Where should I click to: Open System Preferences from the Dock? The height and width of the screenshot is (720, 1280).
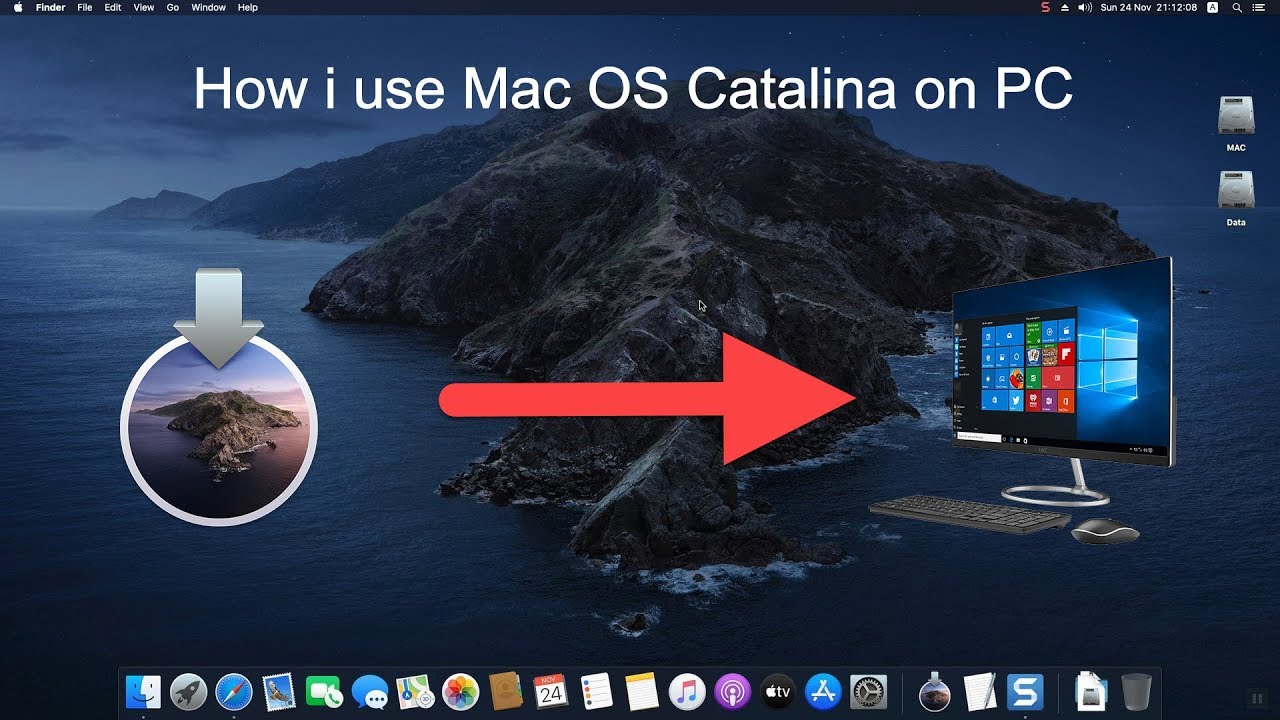869,691
